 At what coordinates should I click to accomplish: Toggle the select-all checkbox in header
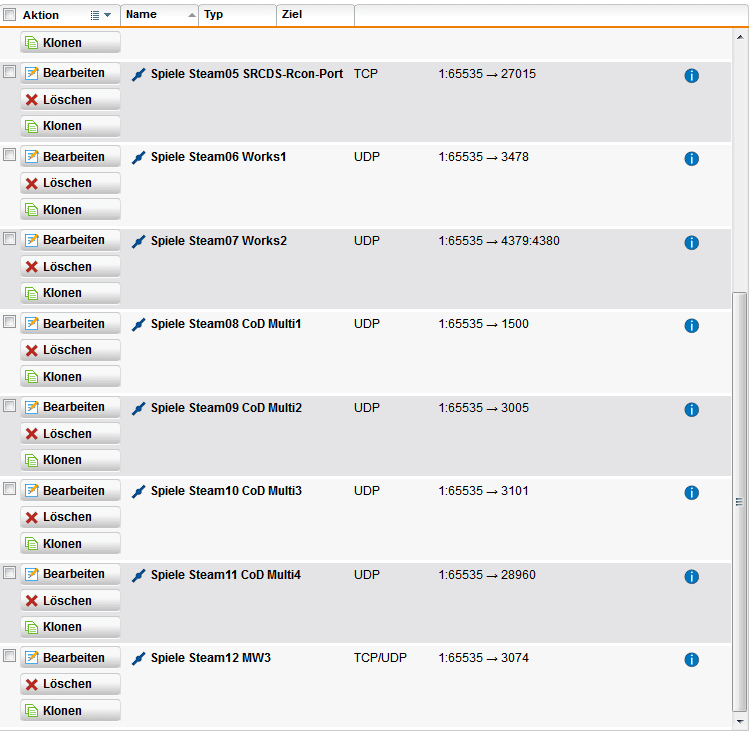point(10,15)
